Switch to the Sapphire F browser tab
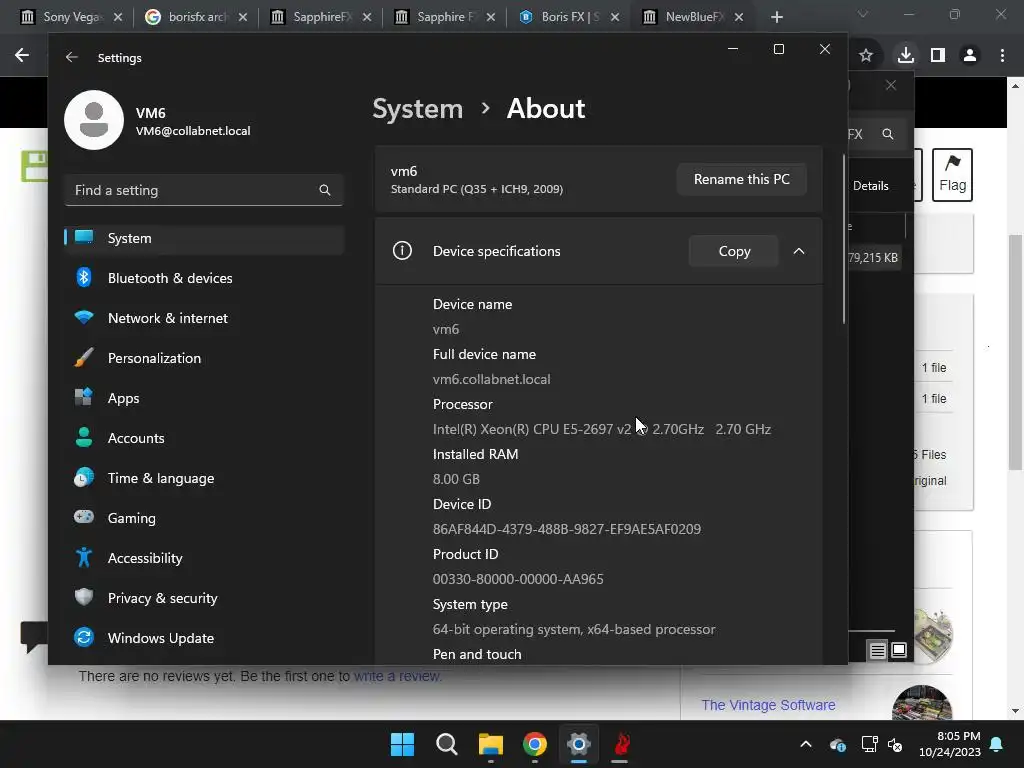The height and width of the screenshot is (768, 1024). click(x=445, y=17)
